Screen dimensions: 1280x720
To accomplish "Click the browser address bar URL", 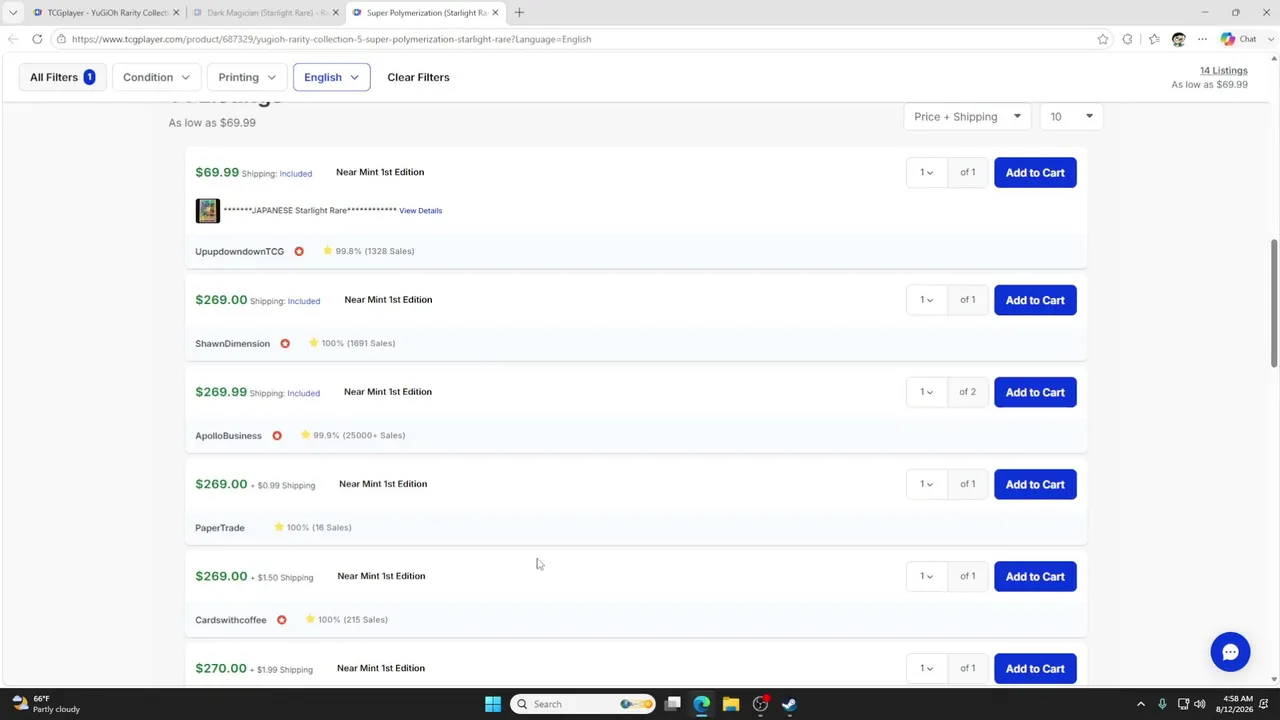I will 331,39.
